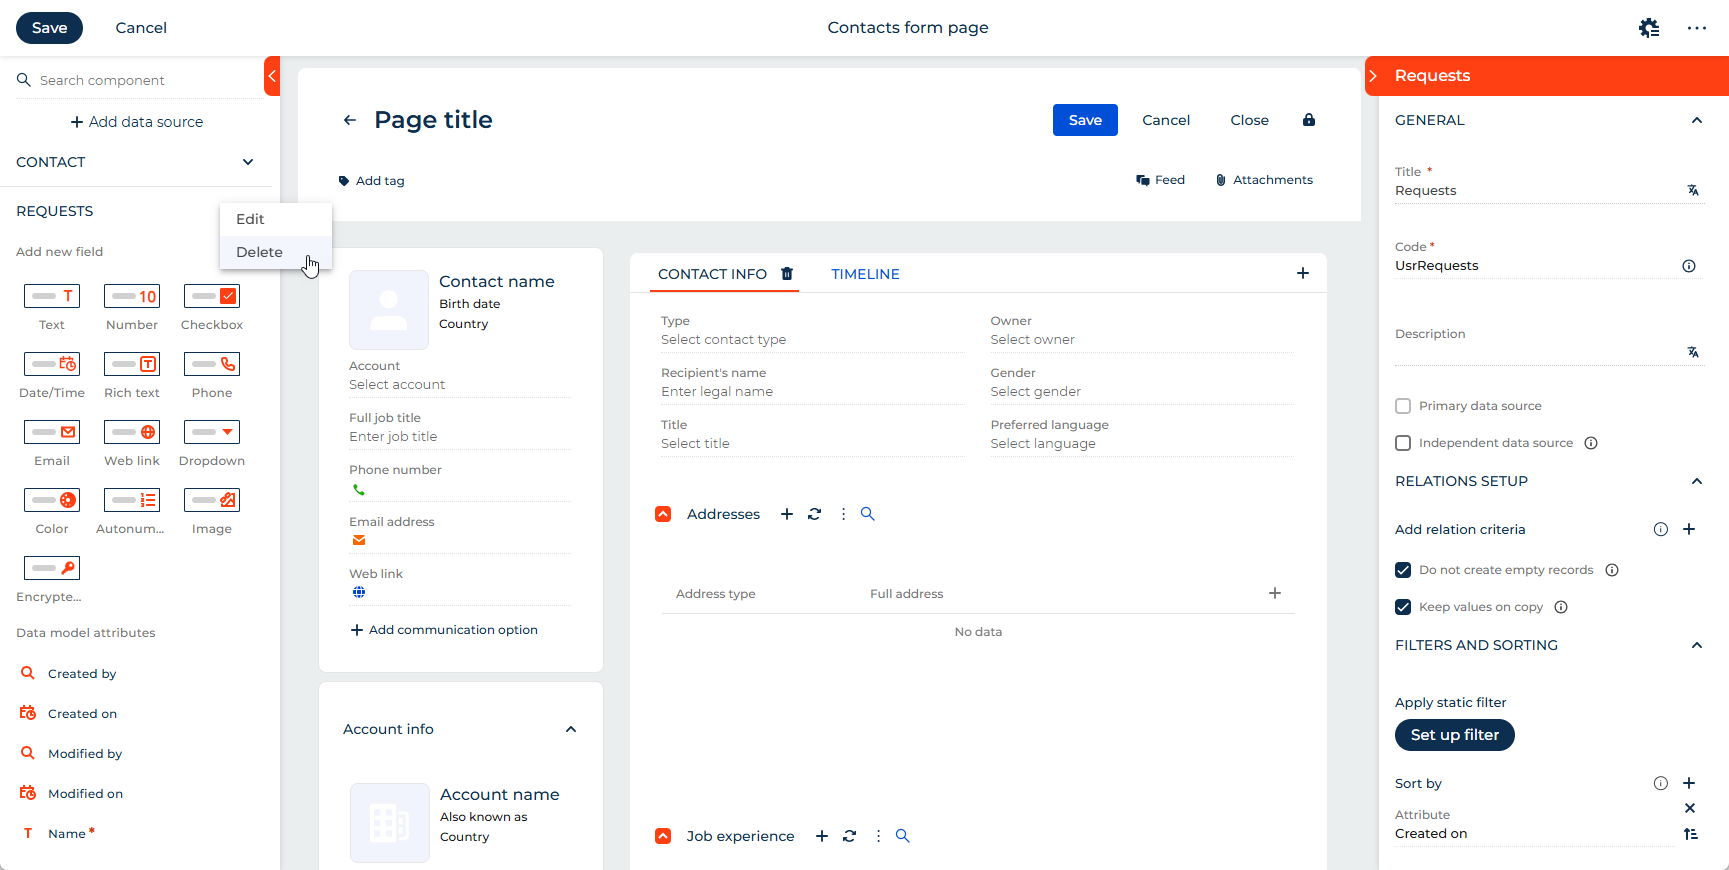Expand the CONTACT data source section
The image size is (1729, 870).
(x=248, y=162)
